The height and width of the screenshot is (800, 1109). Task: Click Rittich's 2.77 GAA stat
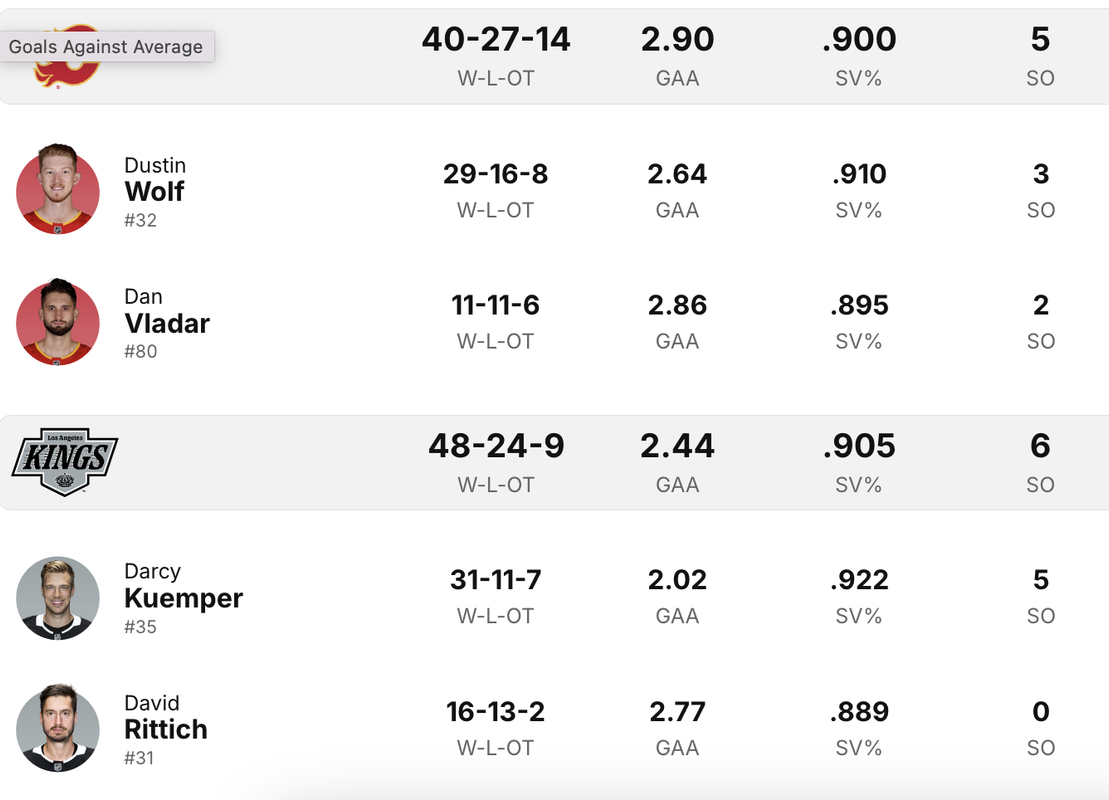(x=677, y=712)
